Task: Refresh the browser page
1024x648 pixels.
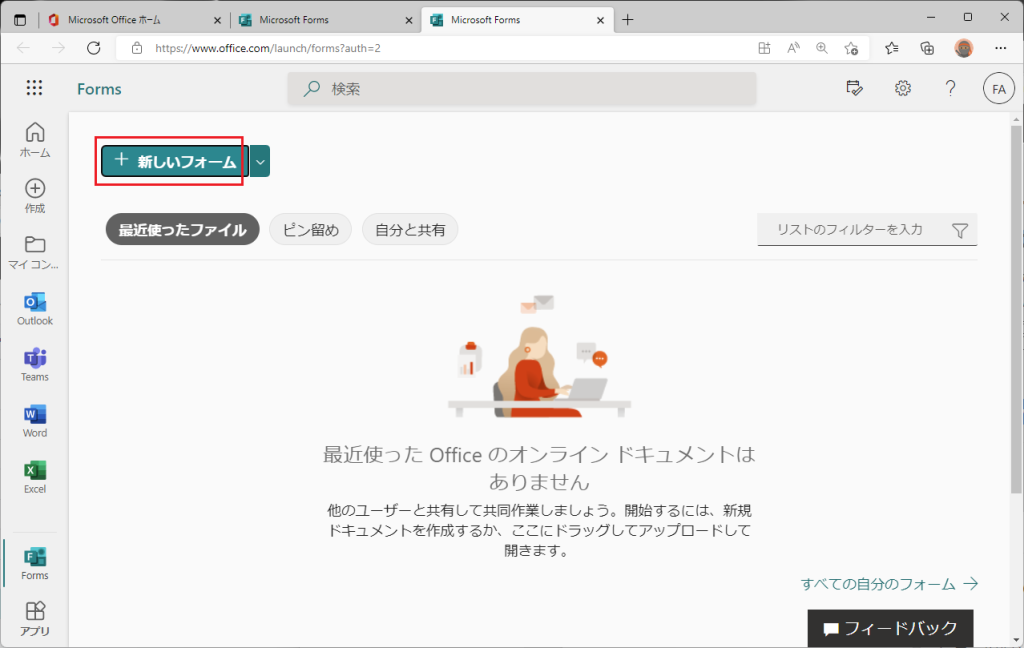Action: [94, 48]
